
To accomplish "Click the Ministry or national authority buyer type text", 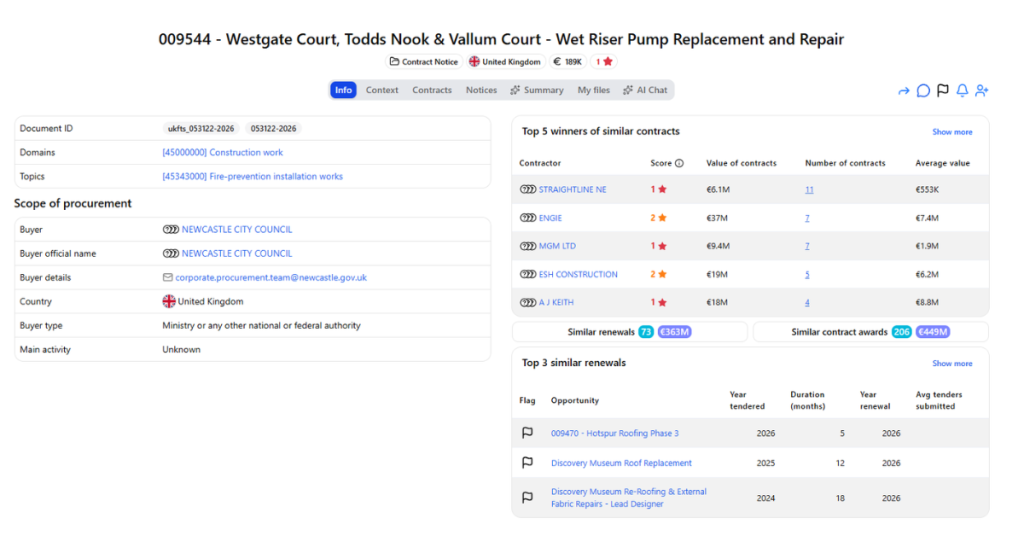I will (261, 325).
